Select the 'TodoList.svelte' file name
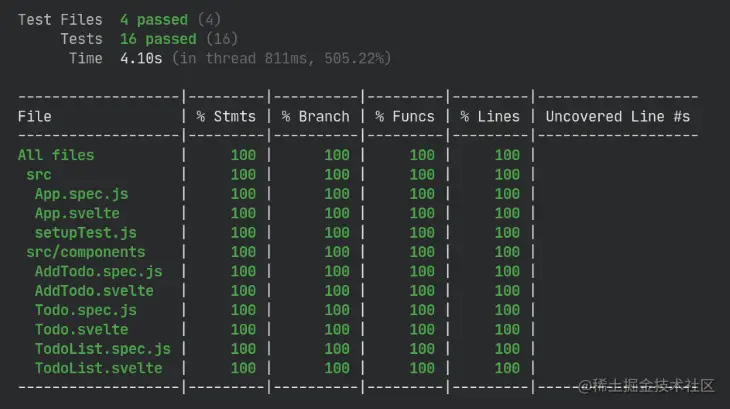Viewport: 730px width, 409px height. pyautogui.click(x=99, y=368)
